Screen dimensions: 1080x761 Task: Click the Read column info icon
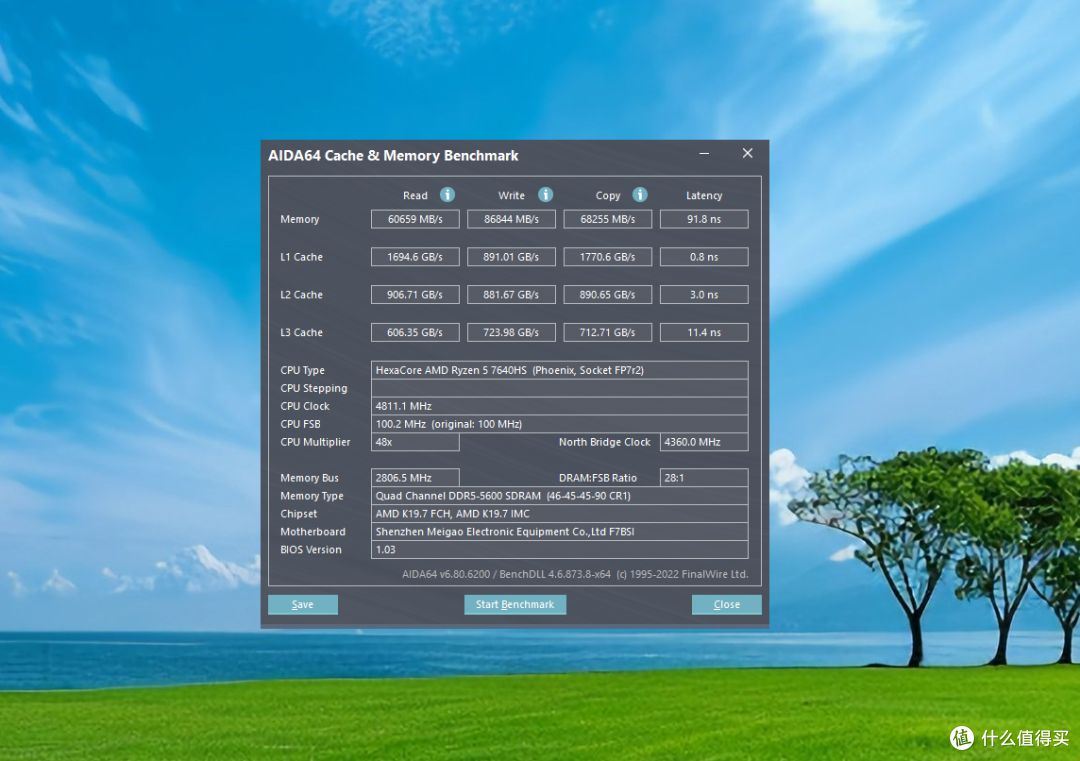point(447,195)
